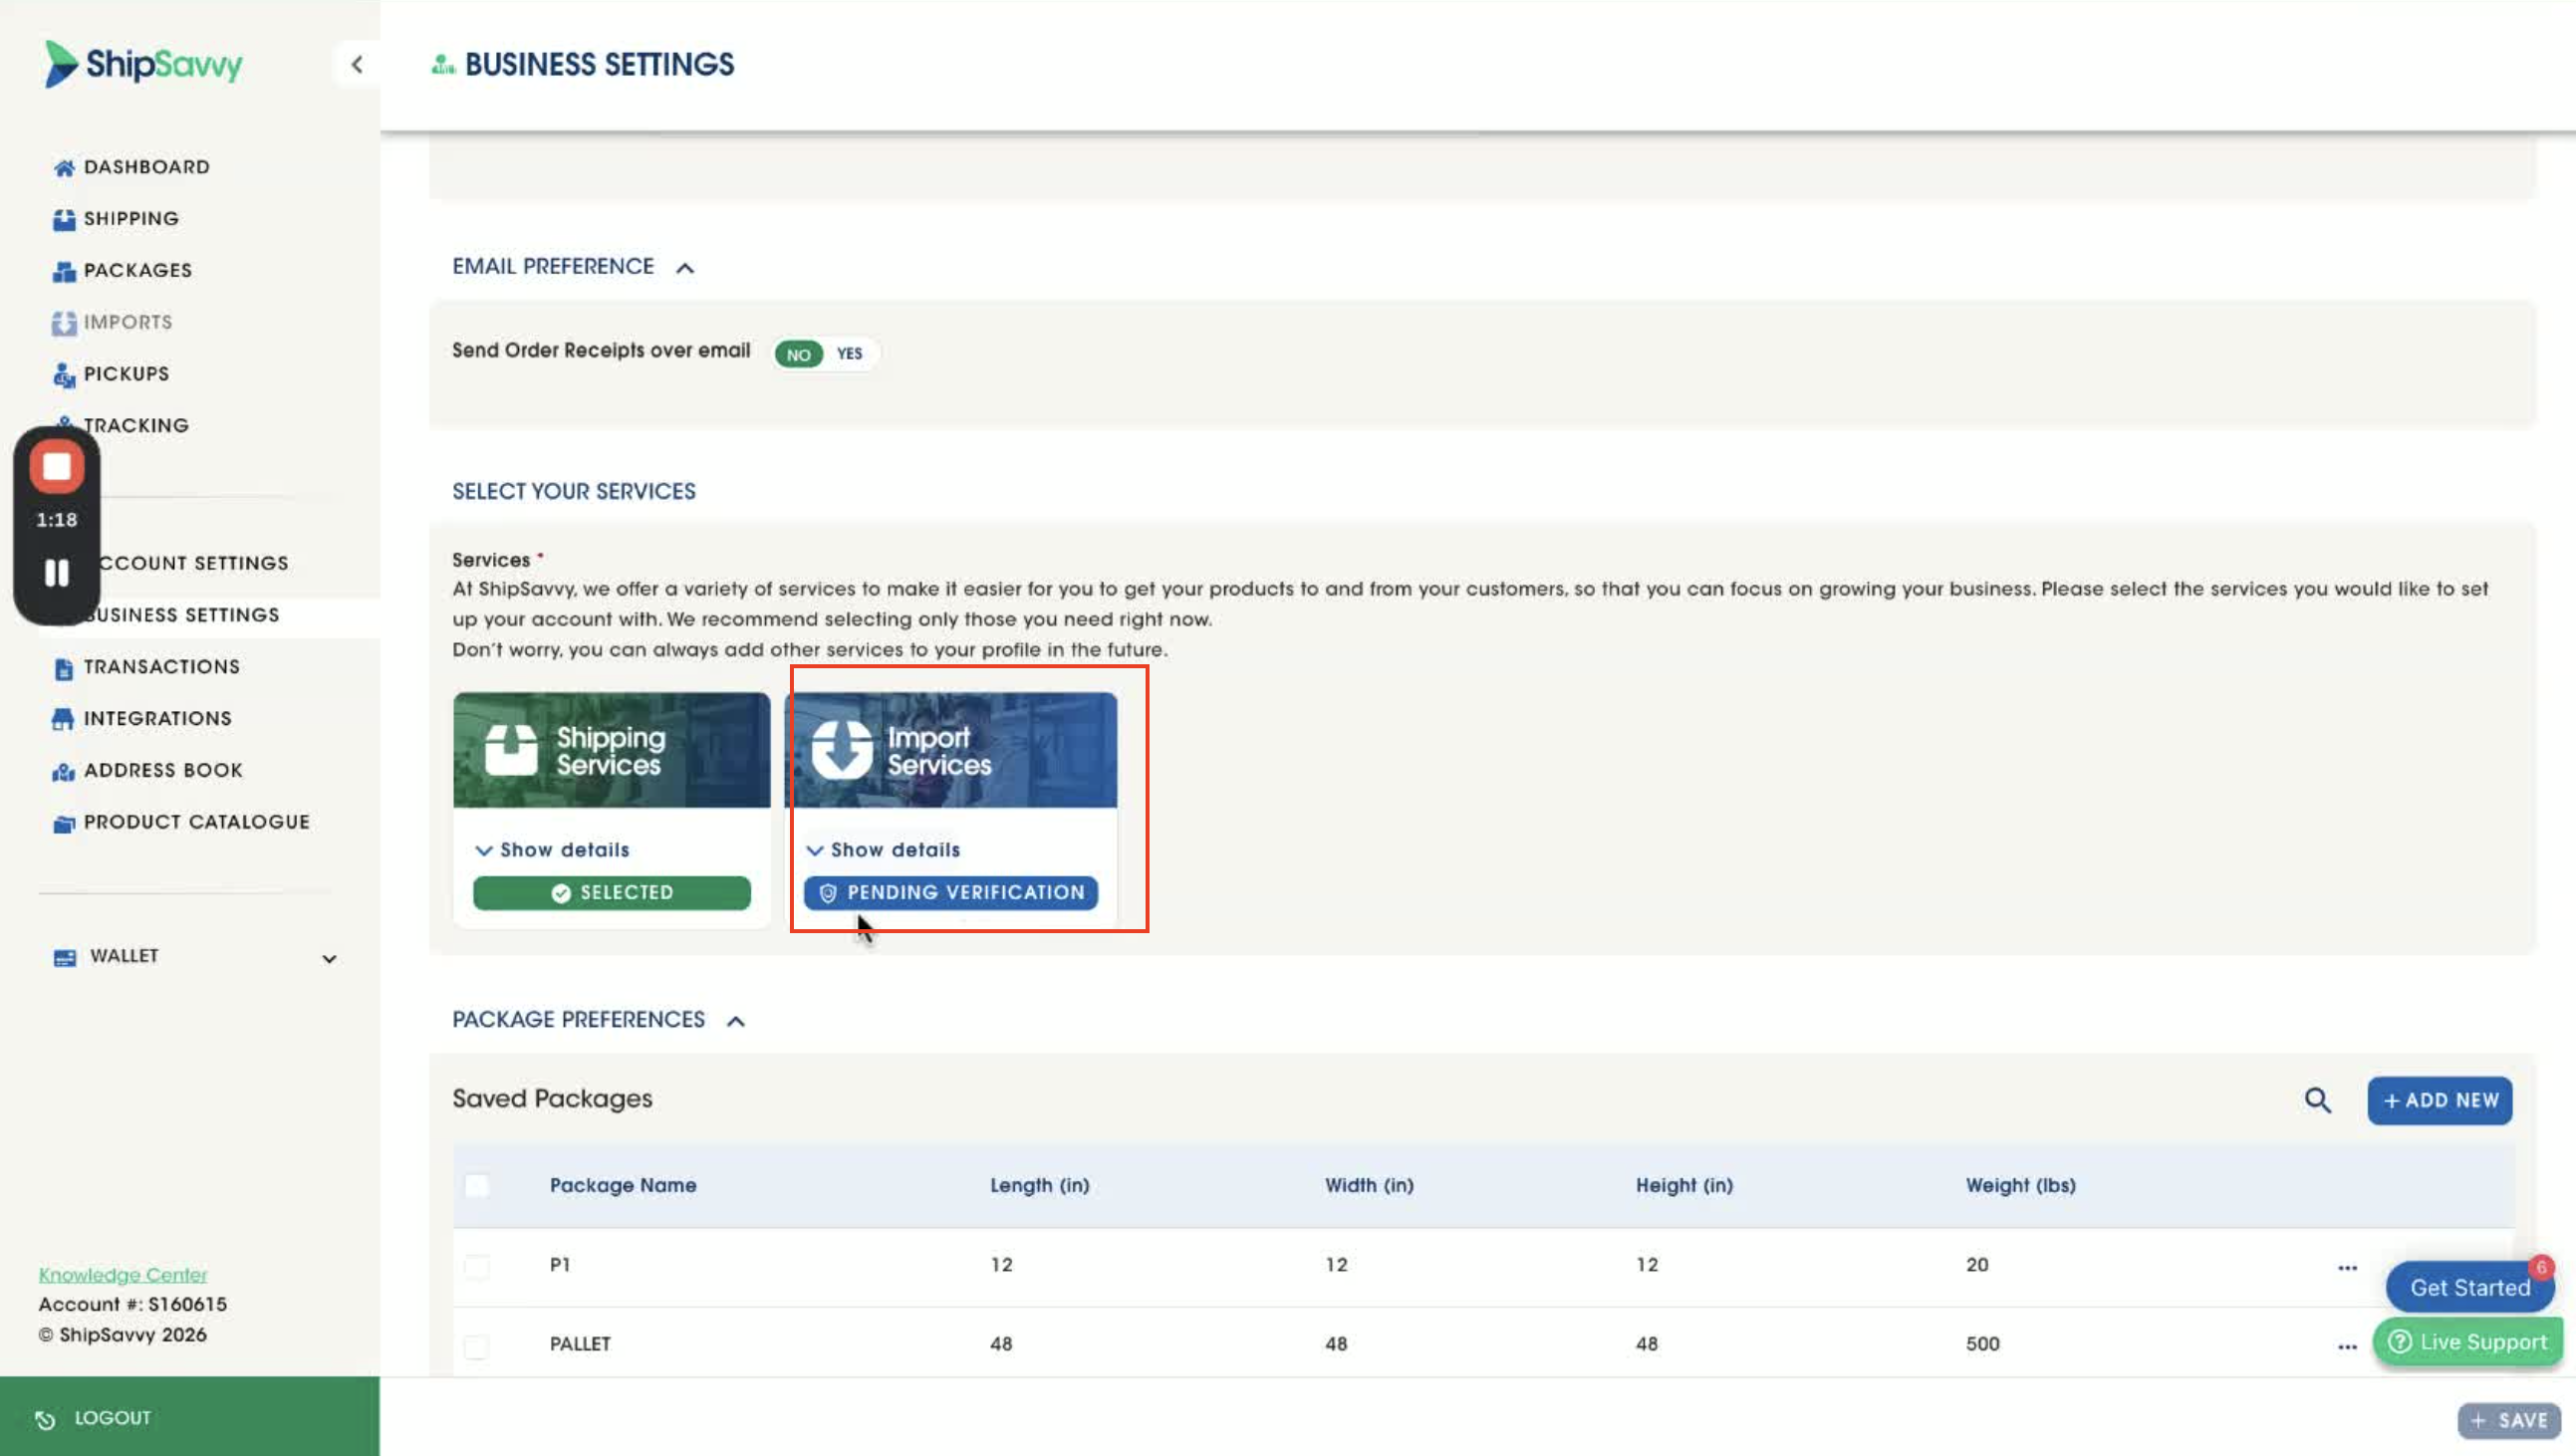
Task: Open the three-dot menu for P1 package
Action: 2347,1267
